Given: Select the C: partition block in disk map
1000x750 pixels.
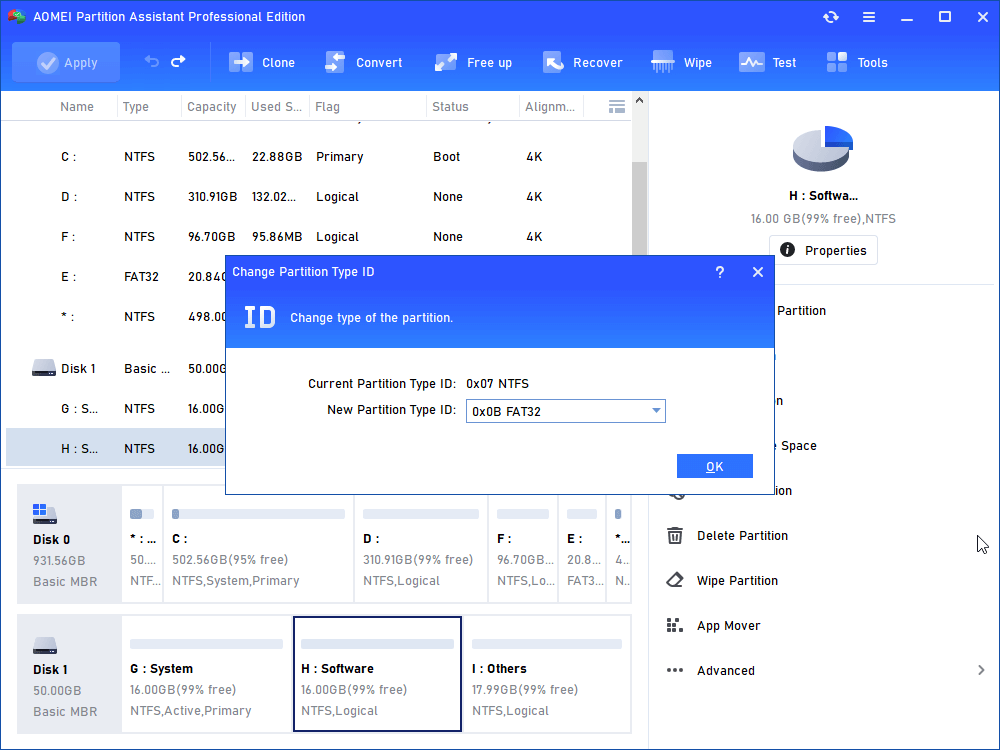Looking at the screenshot, I should [x=258, y=544].
